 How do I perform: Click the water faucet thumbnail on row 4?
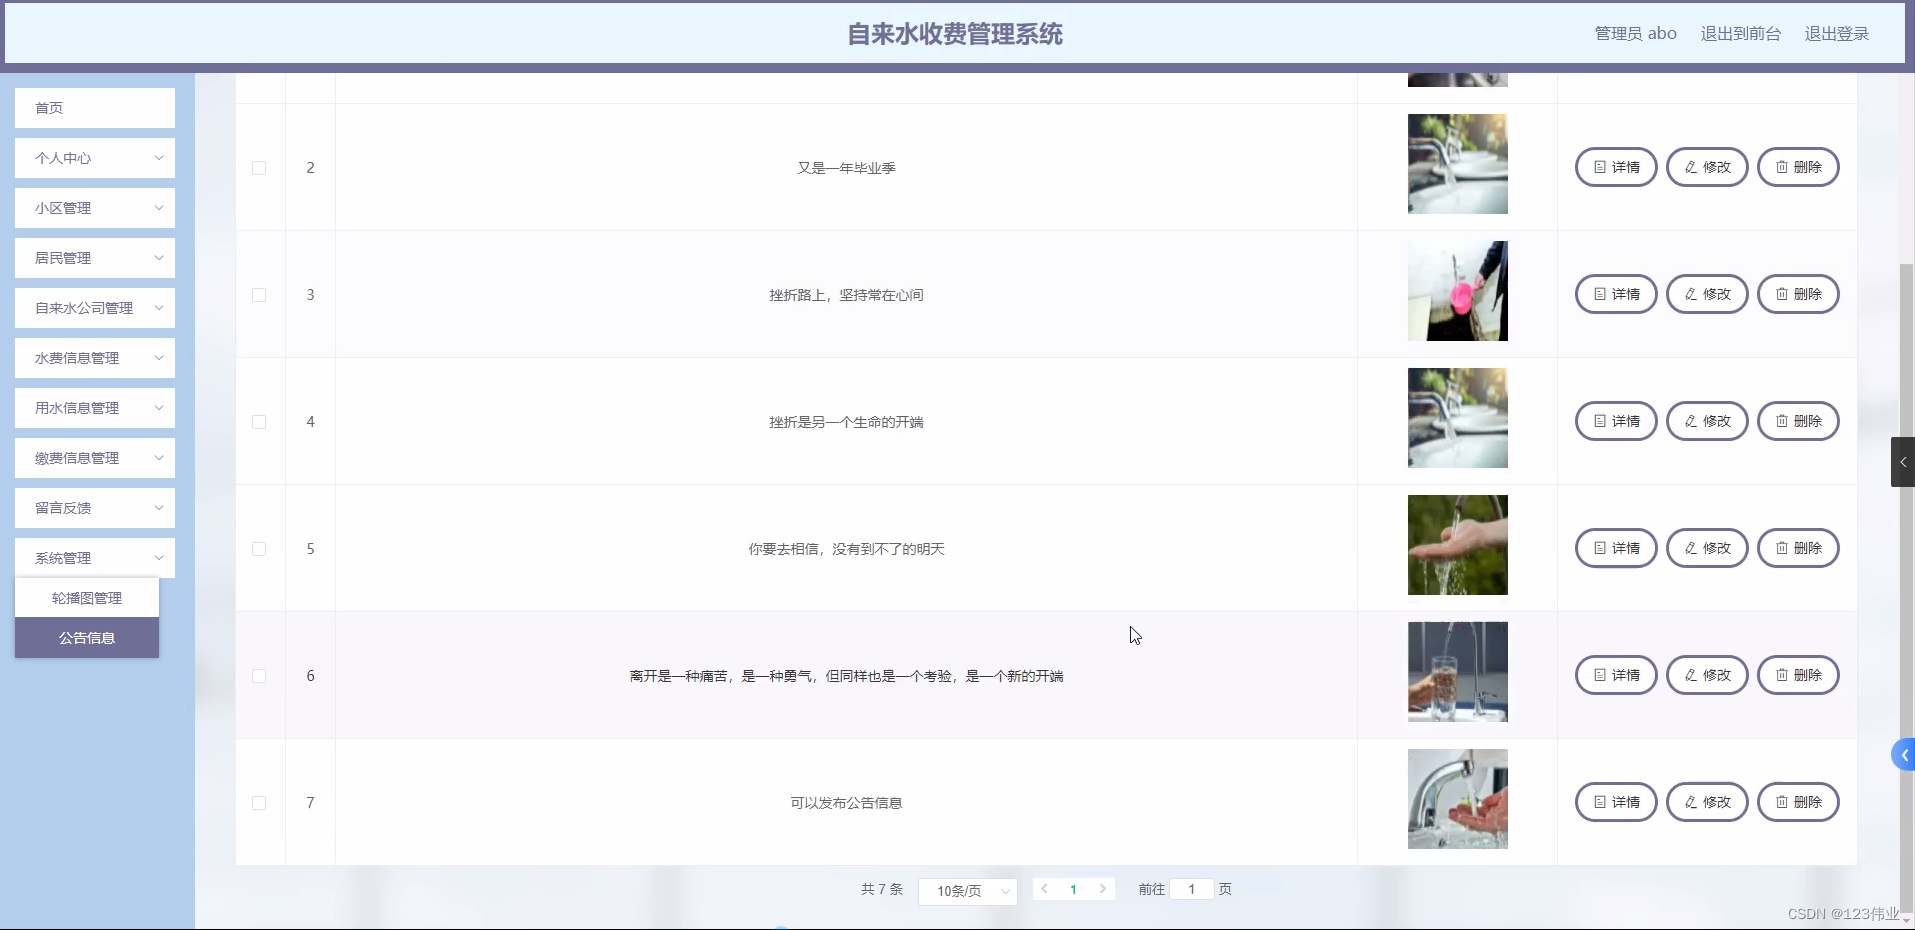[1457, 419]
